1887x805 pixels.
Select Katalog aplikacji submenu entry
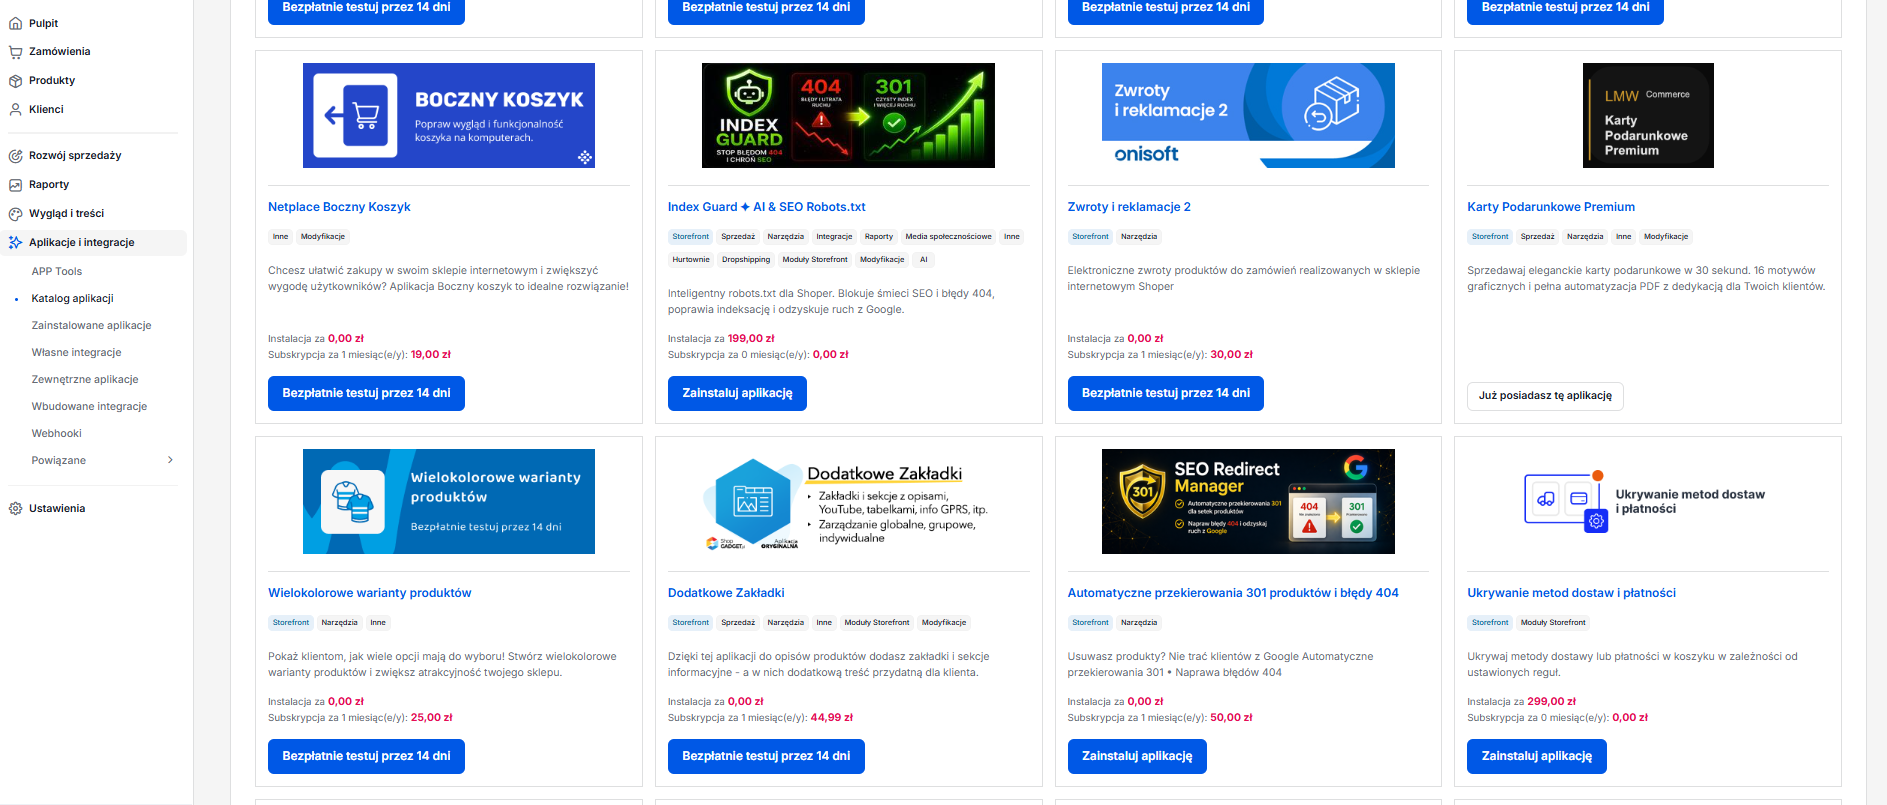point(72,299)
